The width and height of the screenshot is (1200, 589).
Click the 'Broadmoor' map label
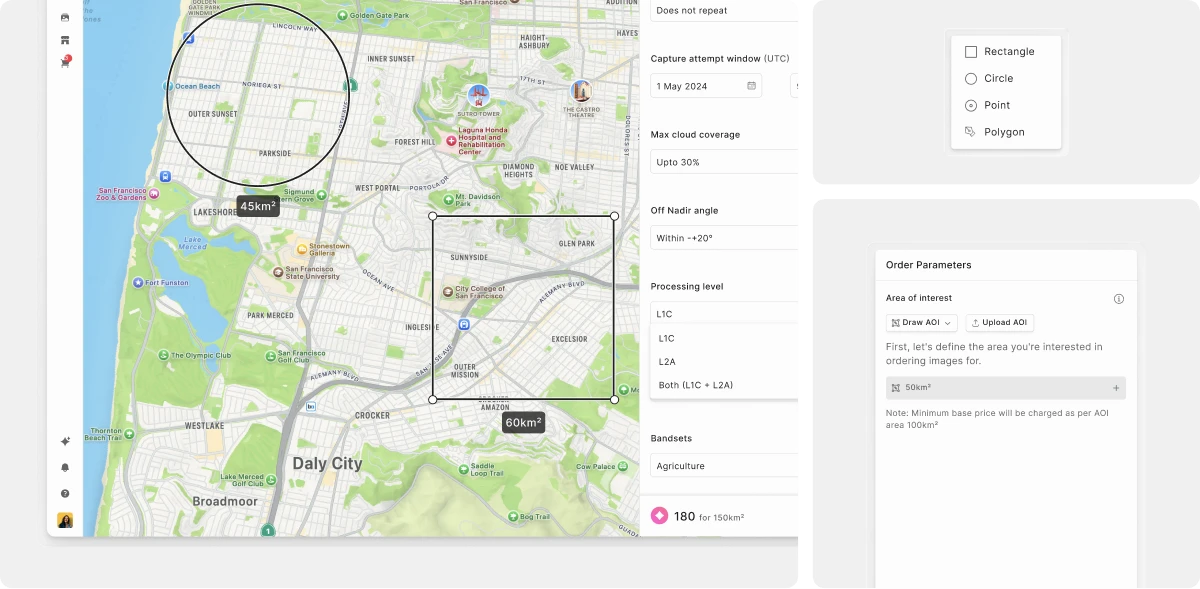(225, 501)
